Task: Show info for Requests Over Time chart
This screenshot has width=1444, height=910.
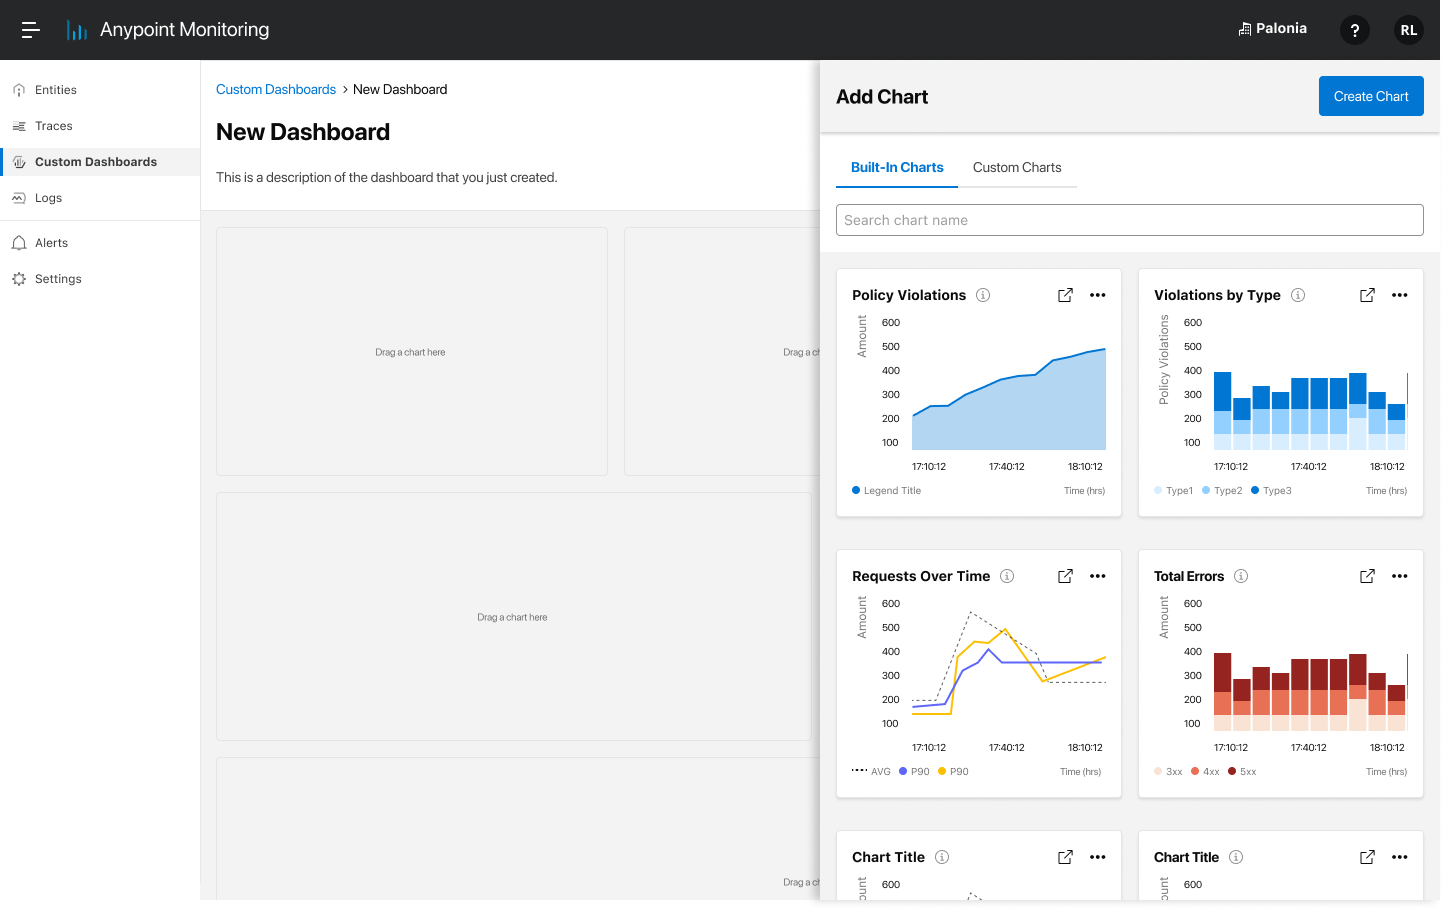Action: (x=1007, y=576)
